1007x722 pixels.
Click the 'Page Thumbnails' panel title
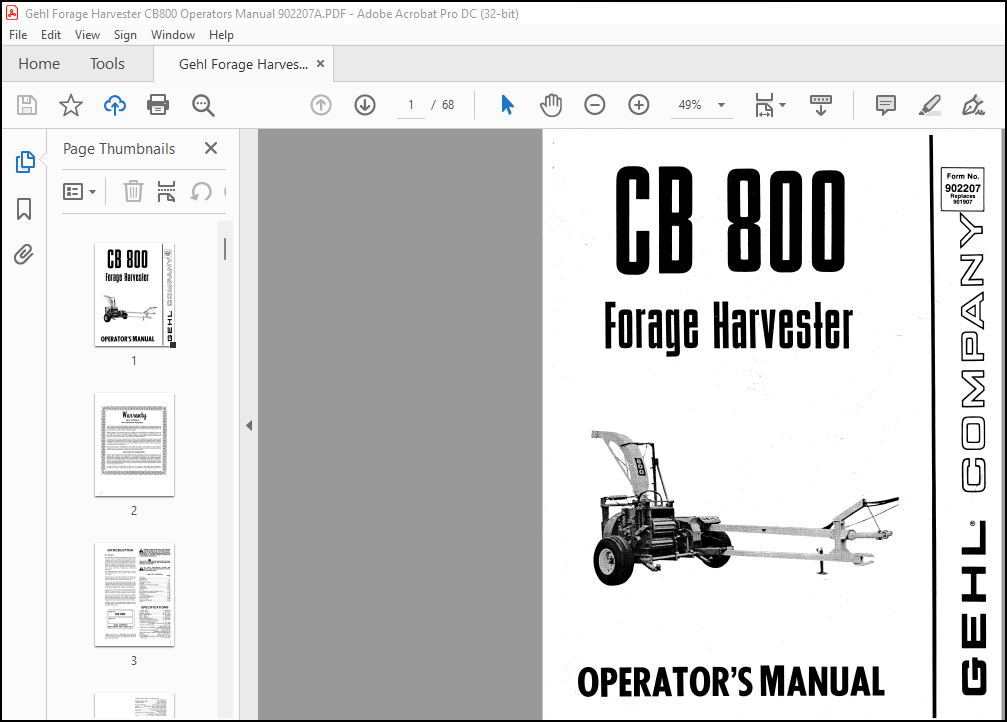(x=119, y=148)
